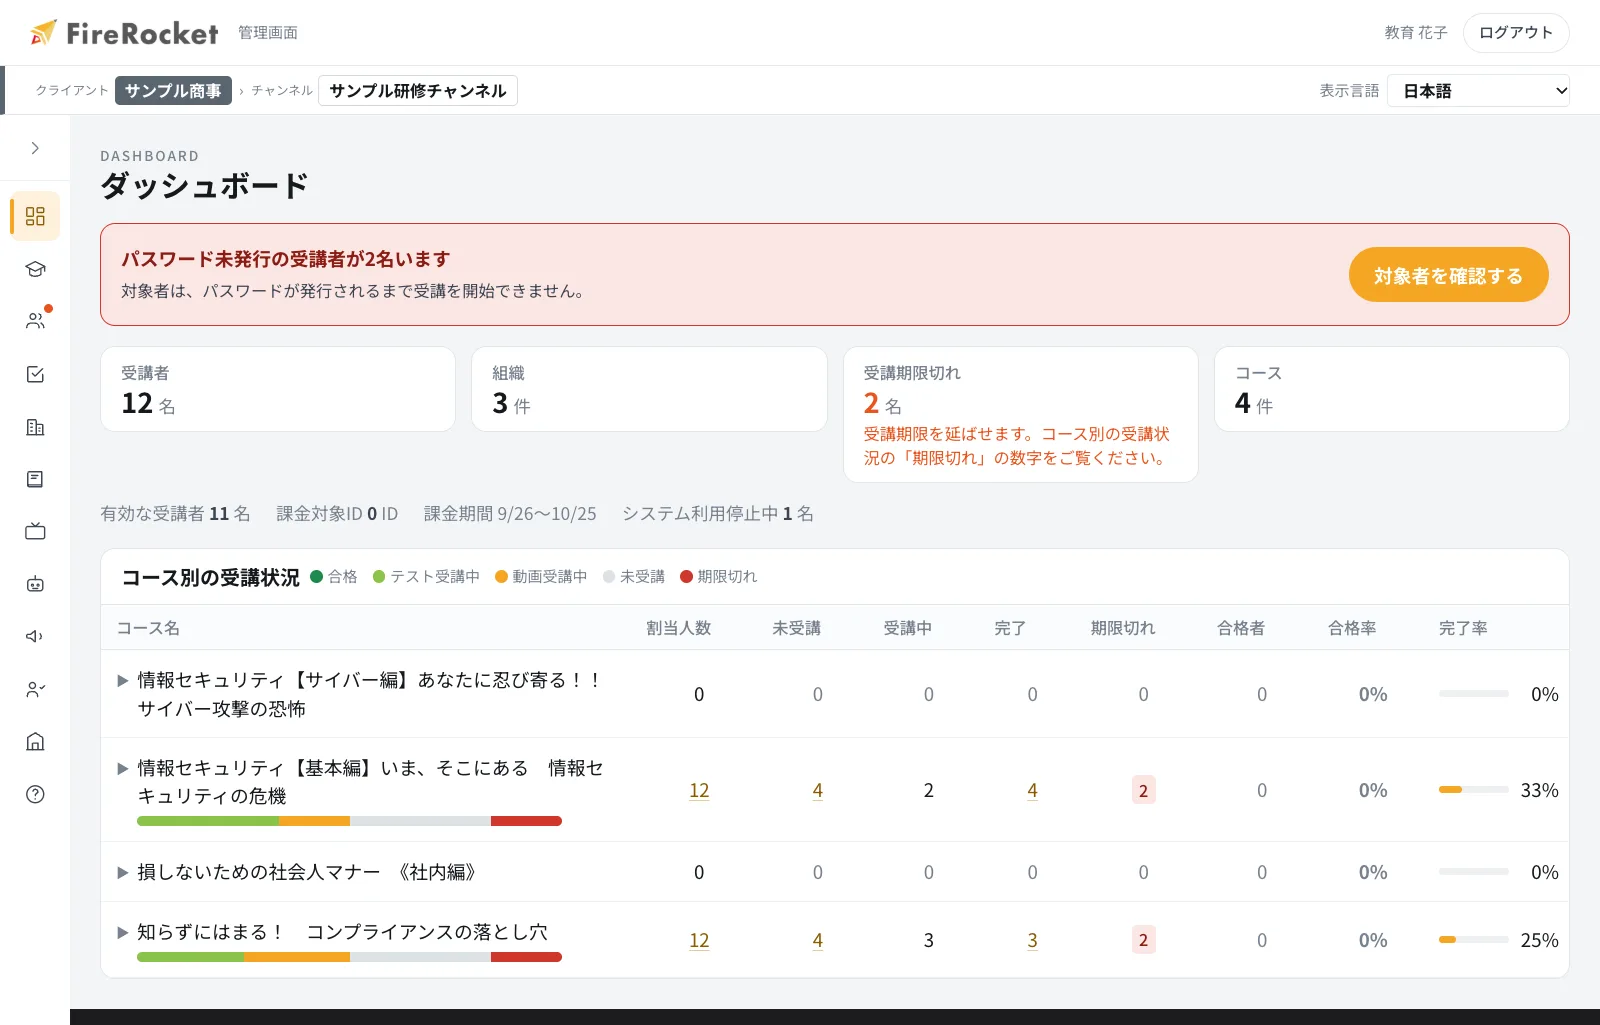Open the book icon in sidebar
Screen dimensions: 1600x1025
click(x=35, y=479)
